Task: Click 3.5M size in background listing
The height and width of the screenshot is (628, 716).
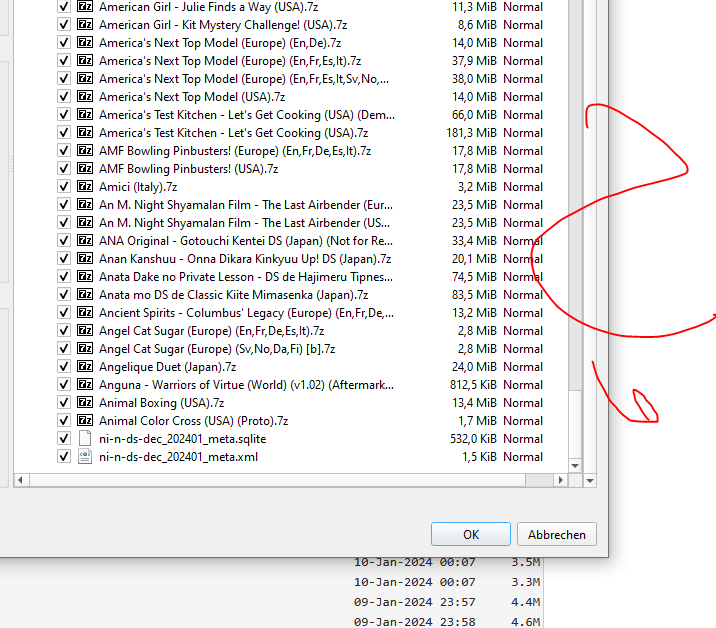Action: click(x=525, y=562)
